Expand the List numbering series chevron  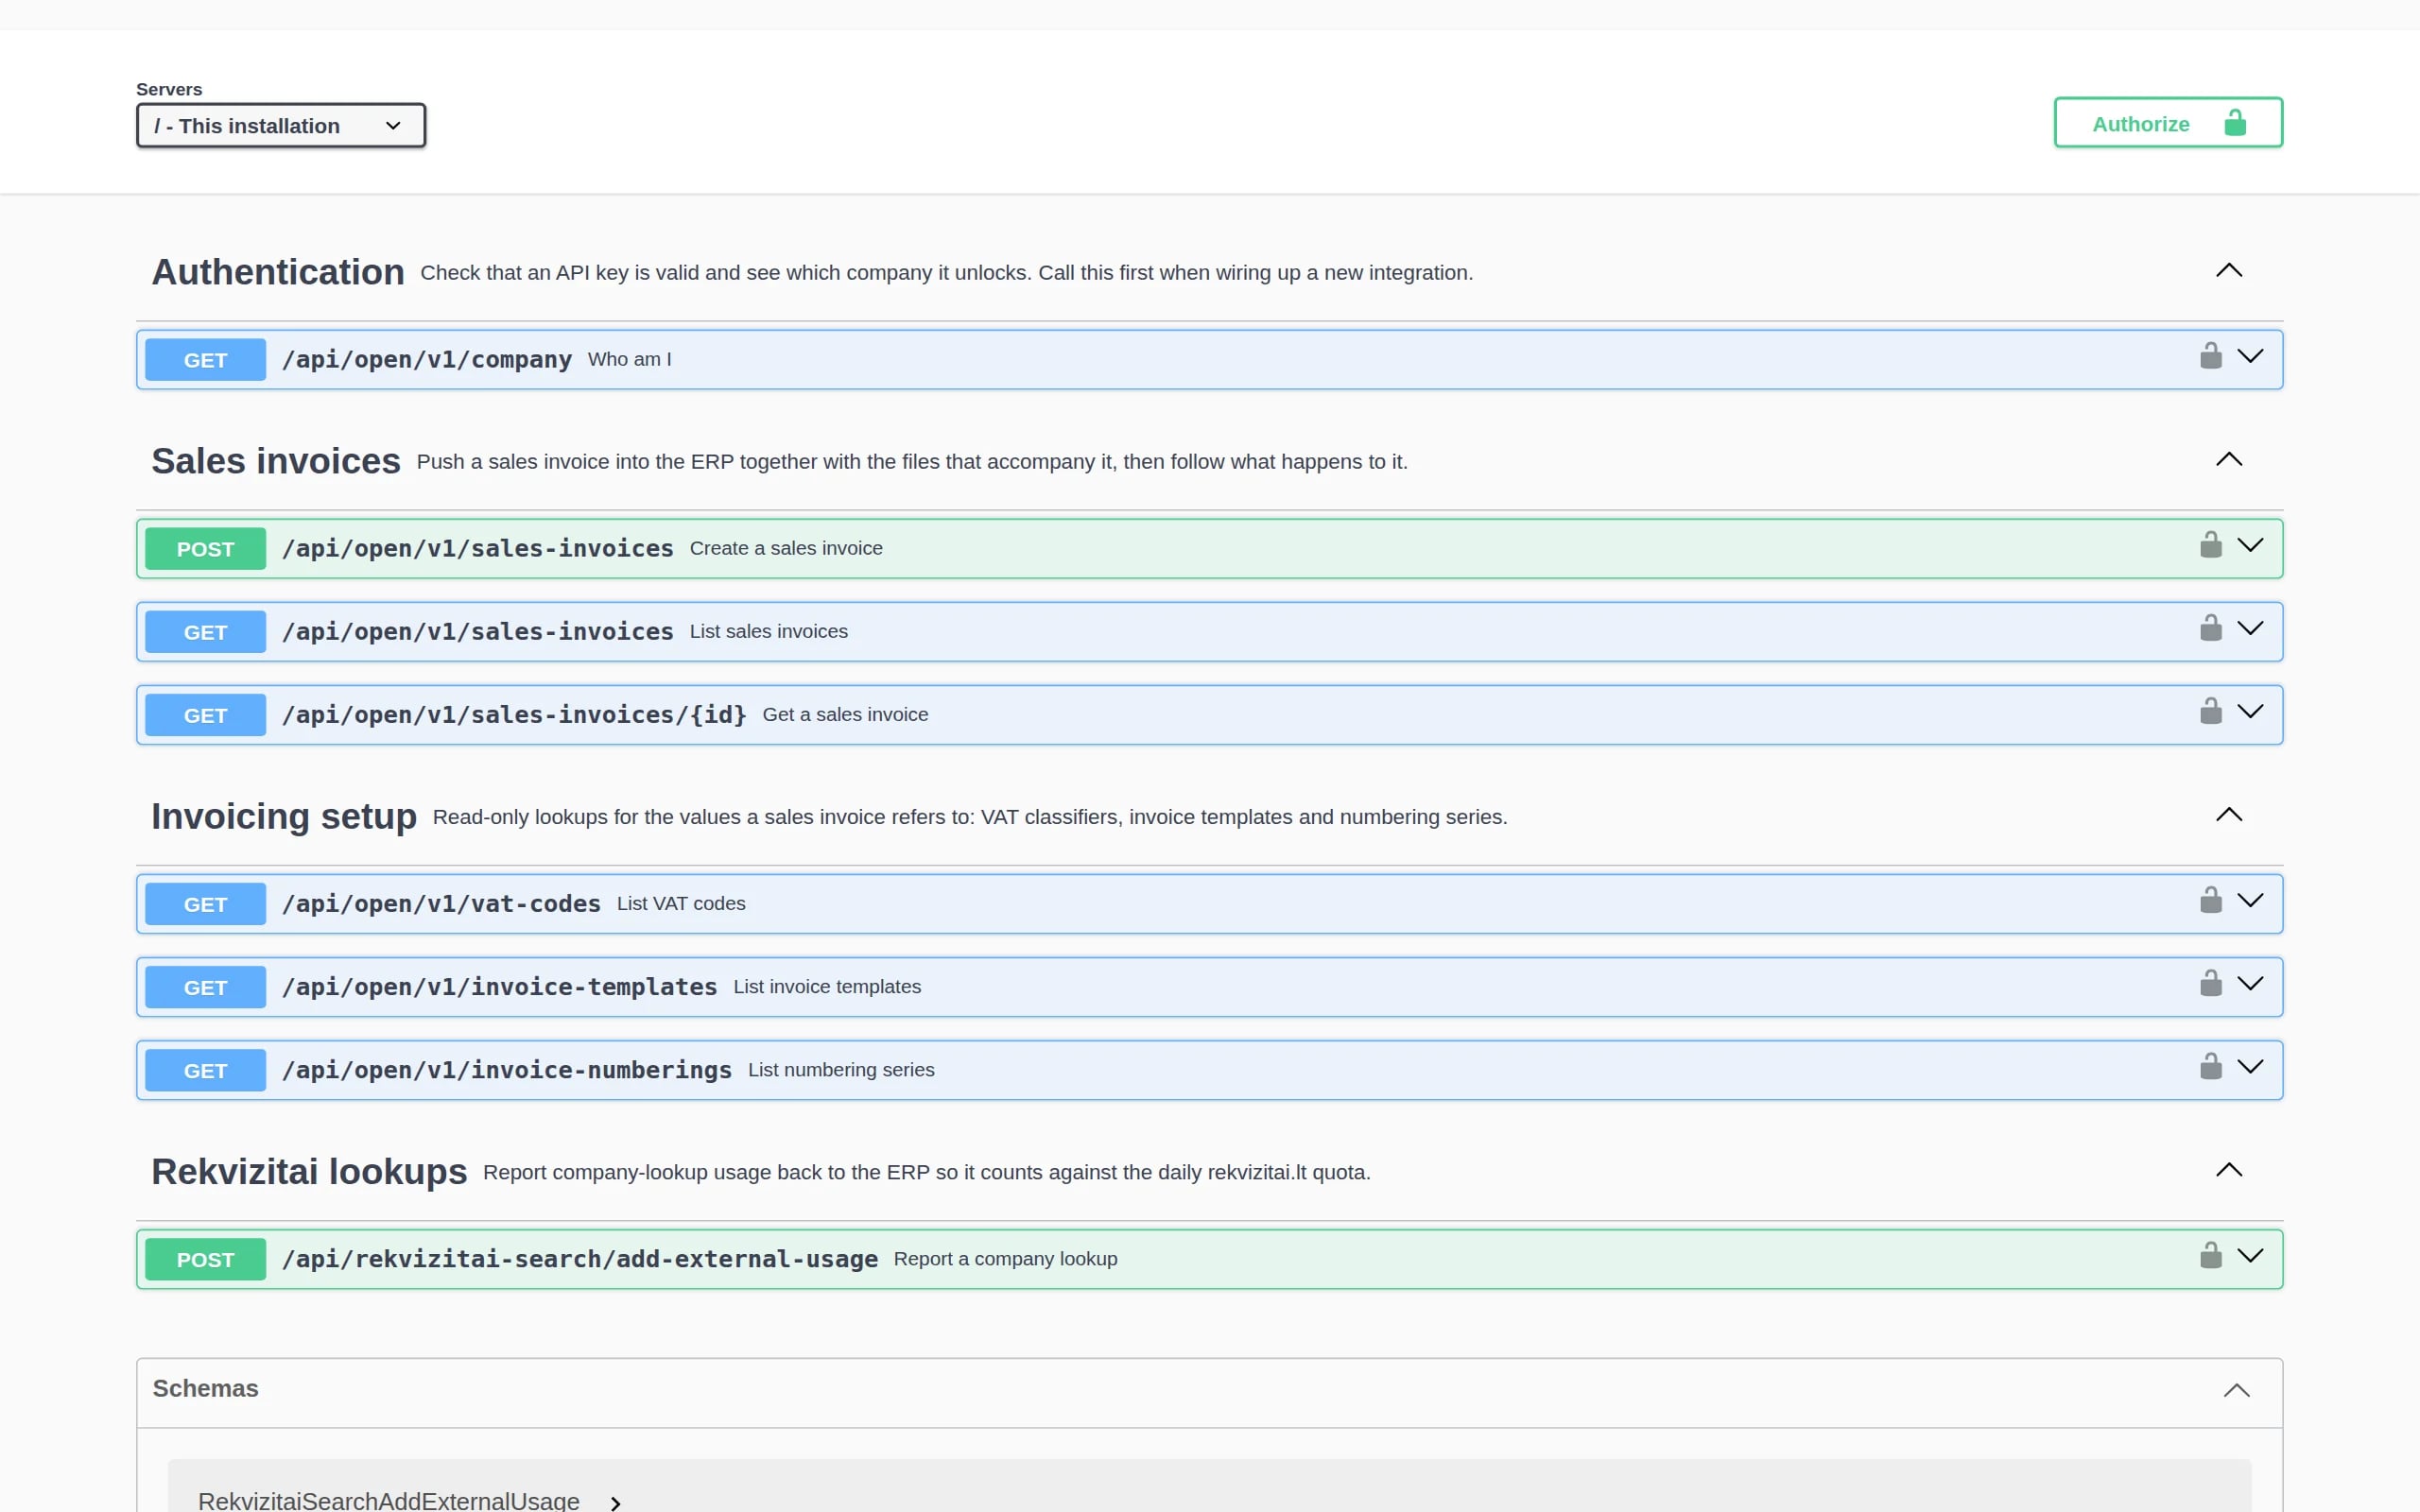(x=2250, y=1066)
